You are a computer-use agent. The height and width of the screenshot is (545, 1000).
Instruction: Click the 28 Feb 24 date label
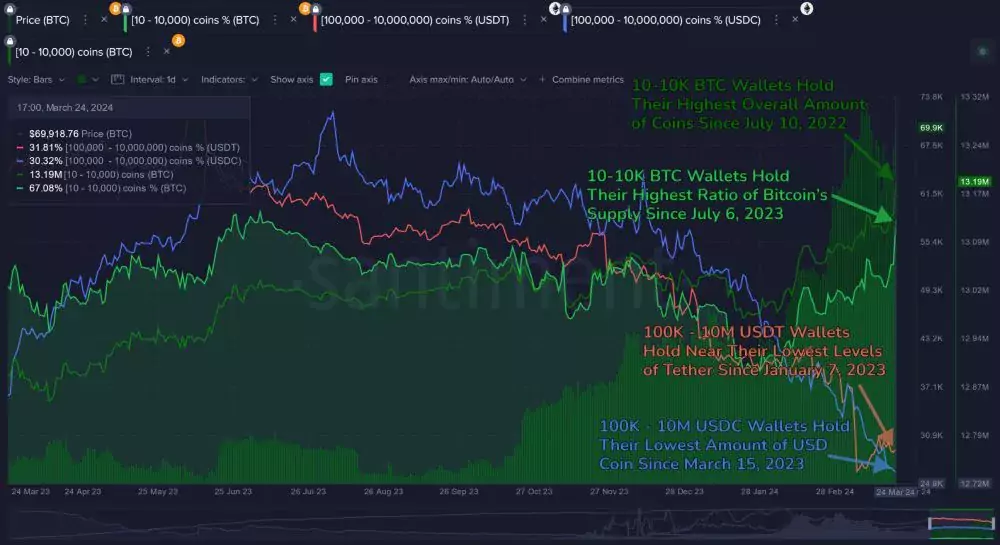tap(835, 491)
